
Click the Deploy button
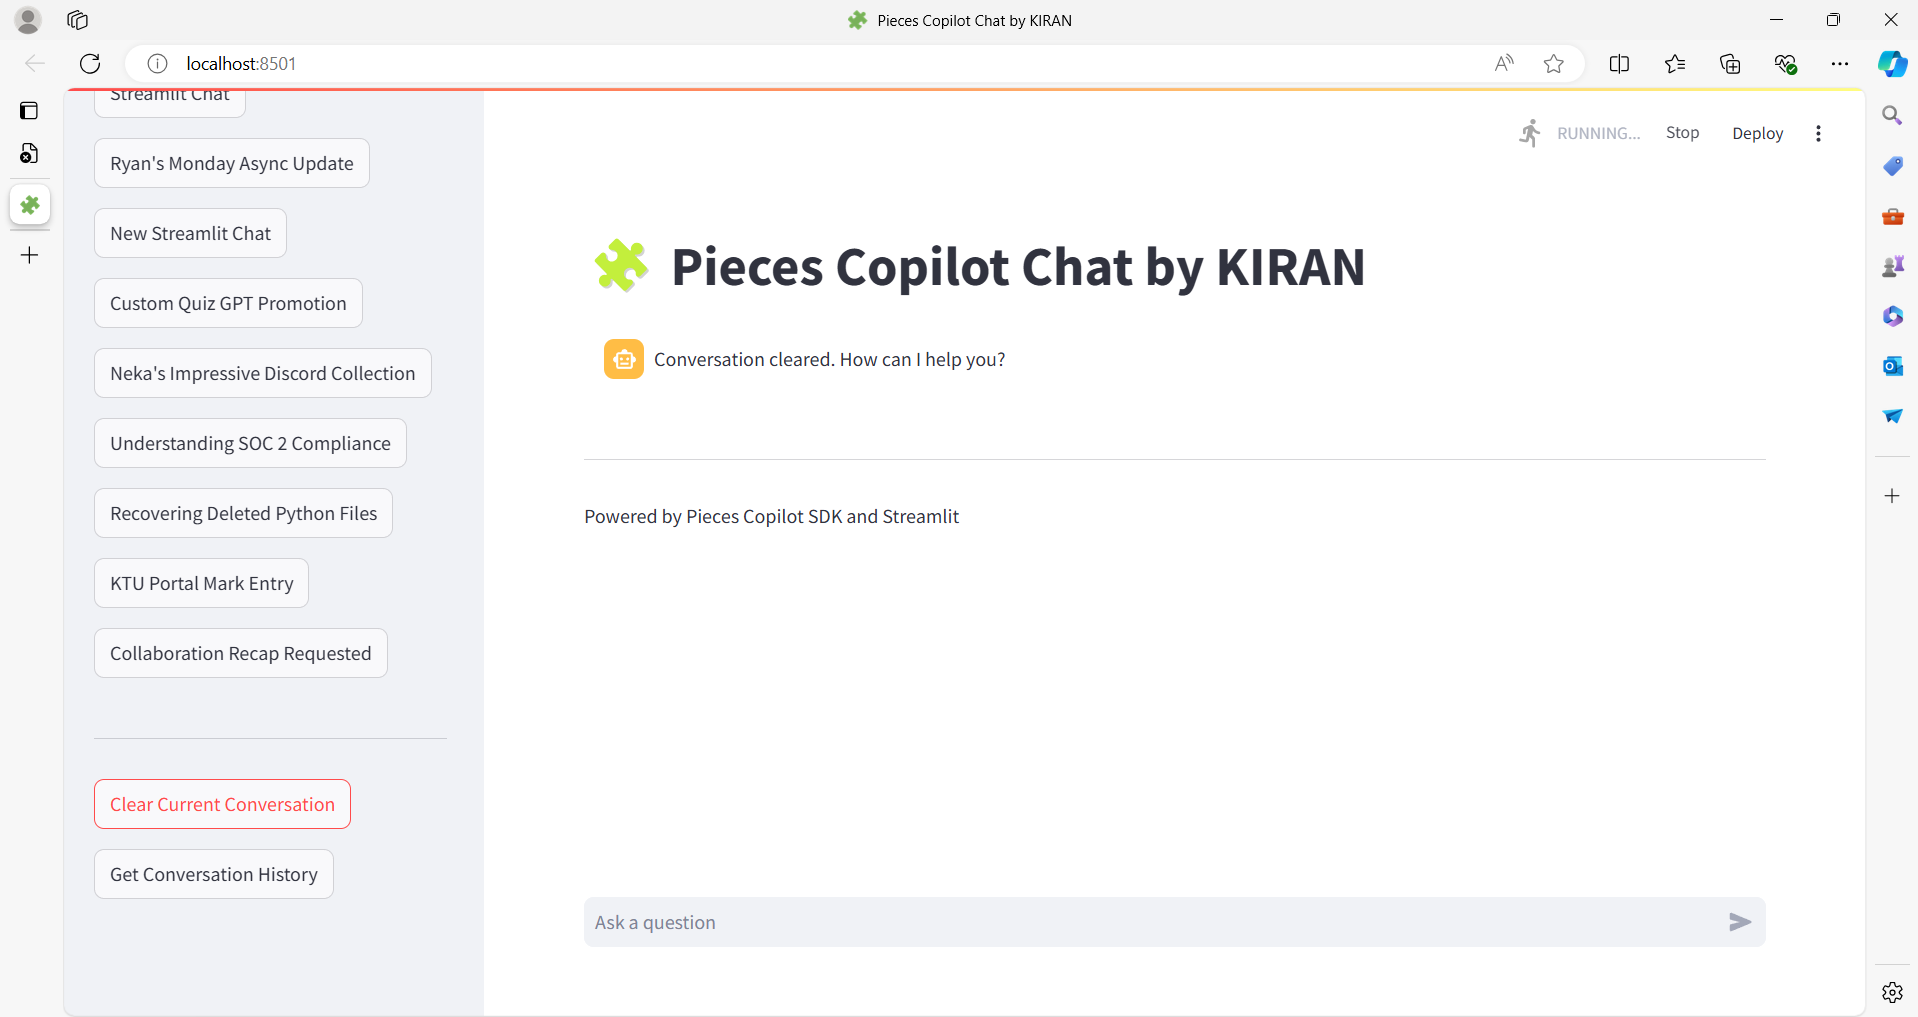pyautogui.click(x=1757, y=133)
